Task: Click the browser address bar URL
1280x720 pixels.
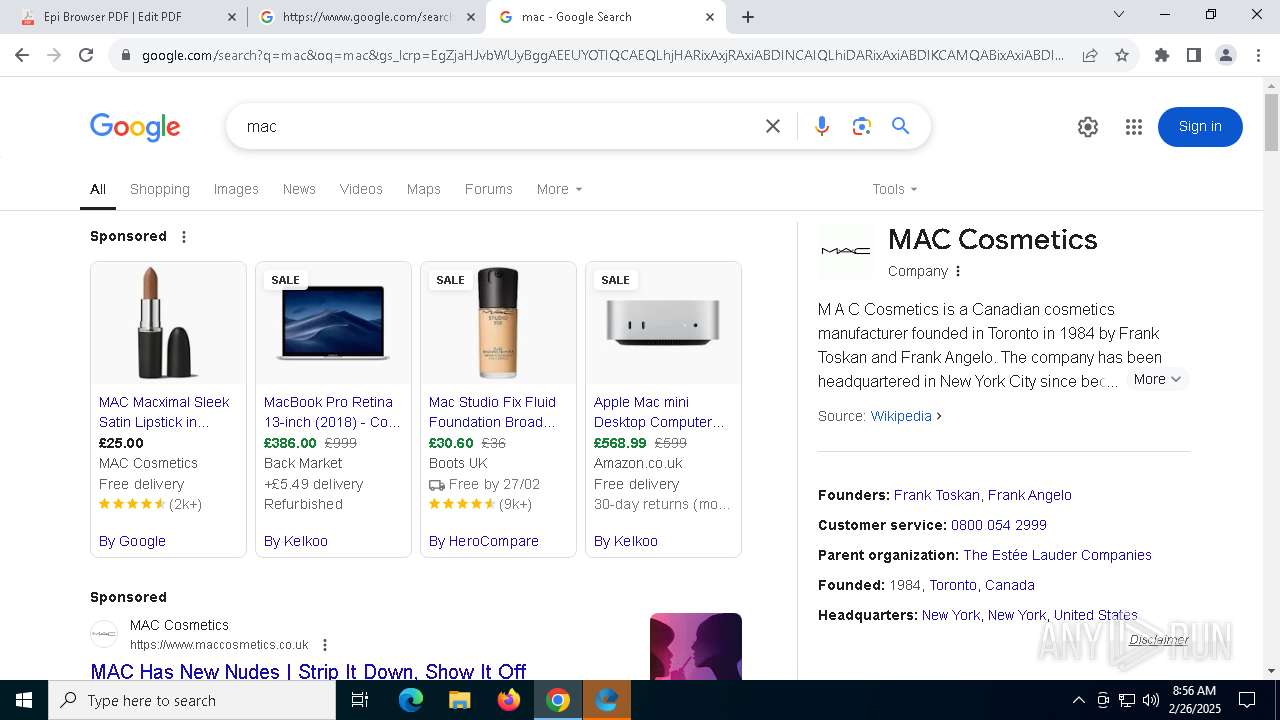Action: [603, 55]
